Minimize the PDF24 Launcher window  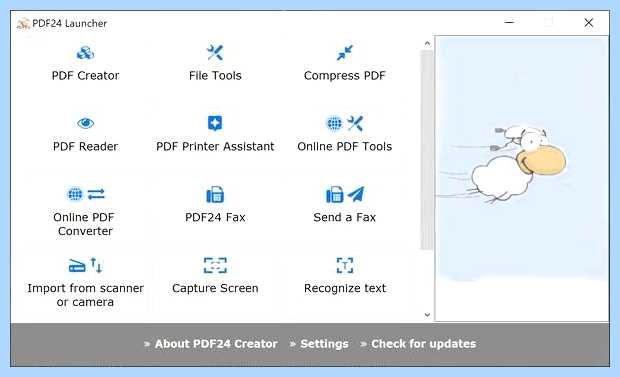[x=509, y=23]
